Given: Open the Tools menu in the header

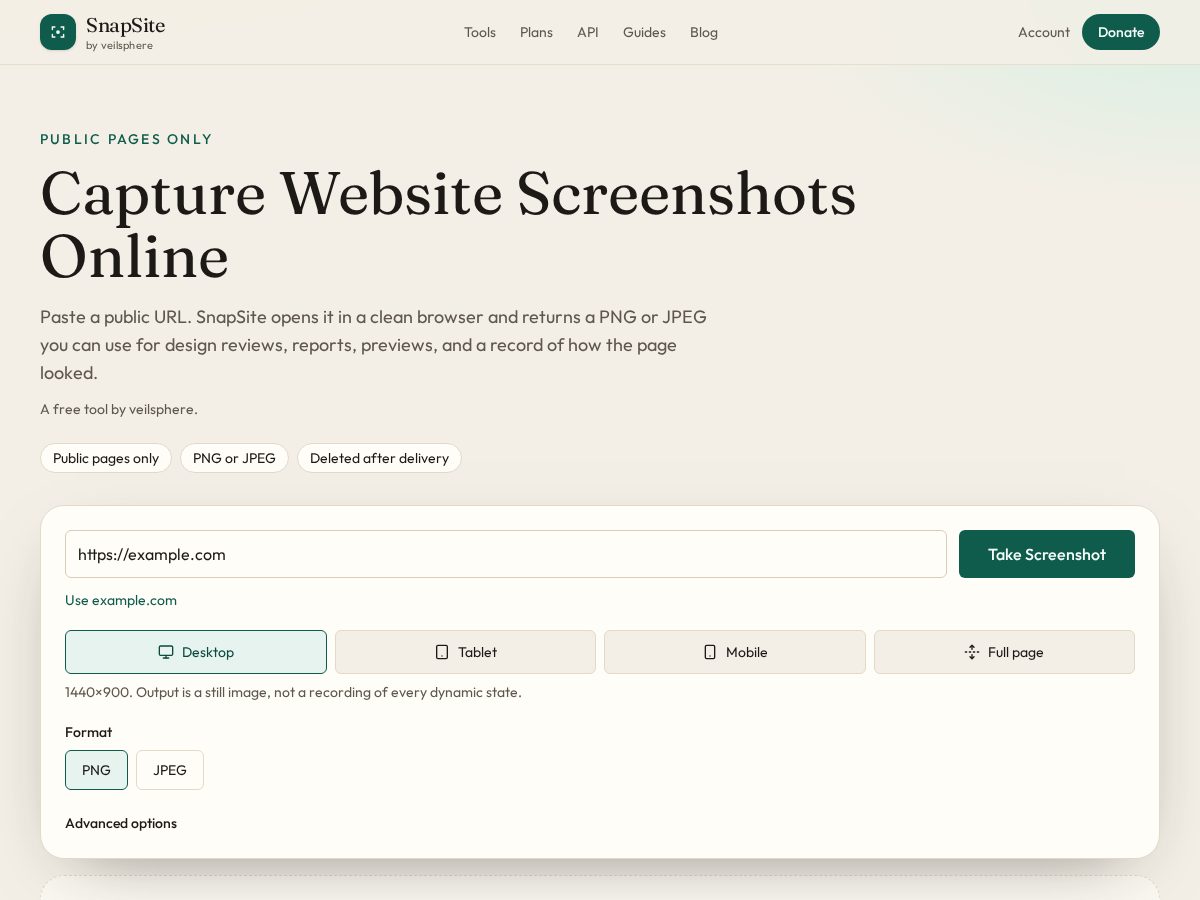Looking at the screenshot, I should (480, 32).
